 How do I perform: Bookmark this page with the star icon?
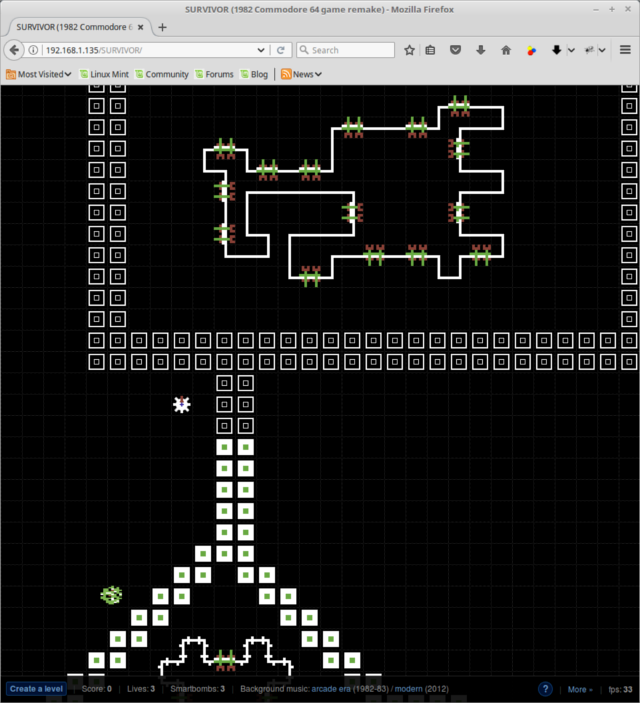click(x=409, y=50)
